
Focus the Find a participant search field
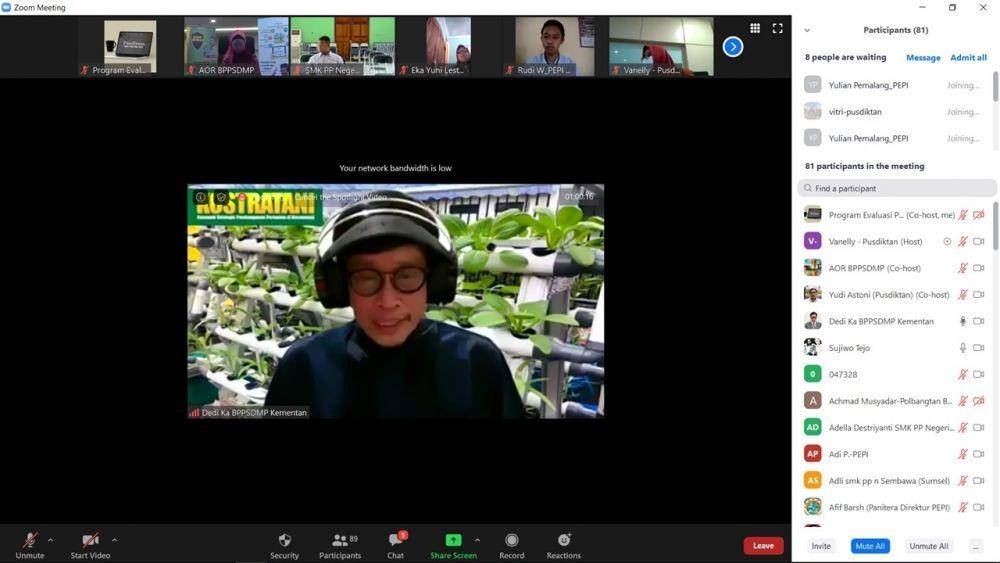coord(897,188)
